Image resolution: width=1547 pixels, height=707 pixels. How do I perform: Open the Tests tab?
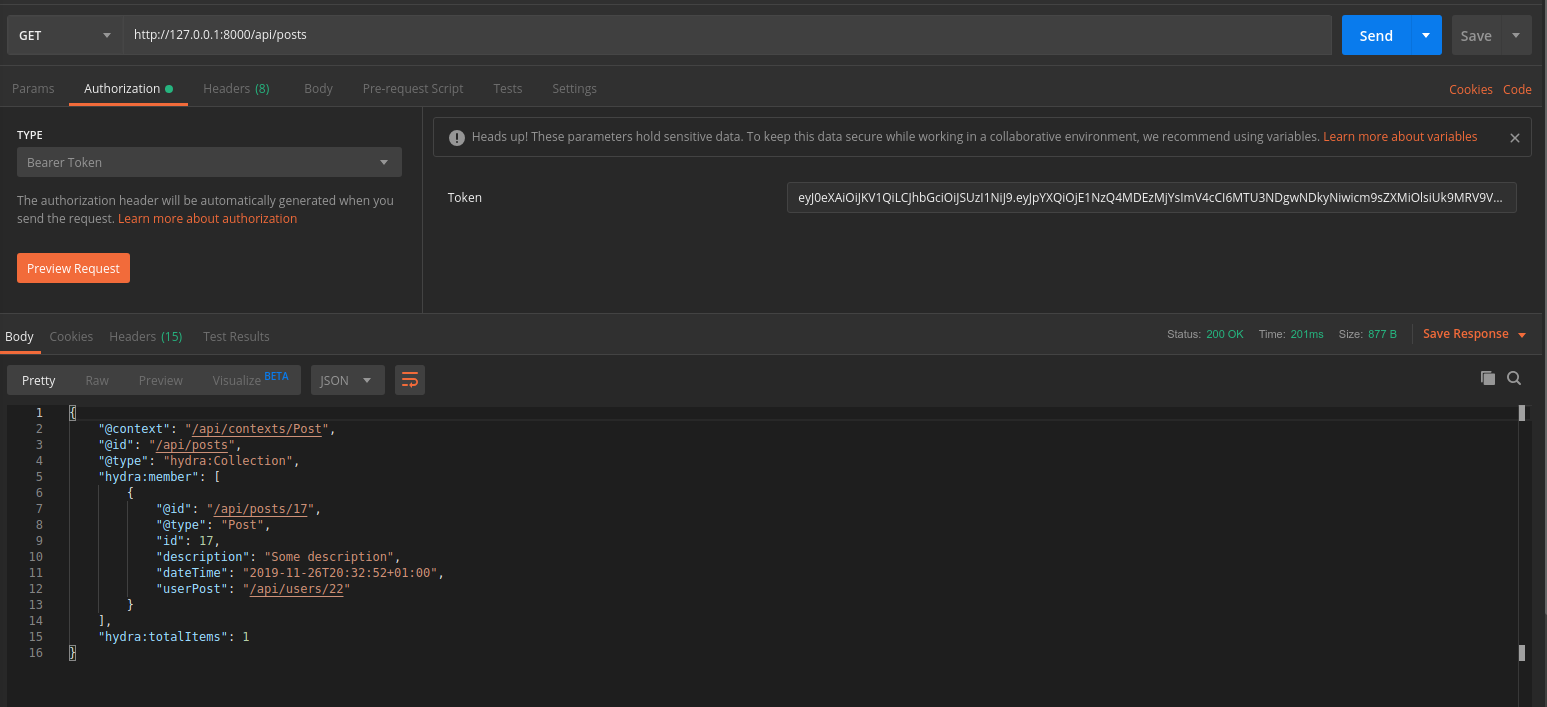507,88
